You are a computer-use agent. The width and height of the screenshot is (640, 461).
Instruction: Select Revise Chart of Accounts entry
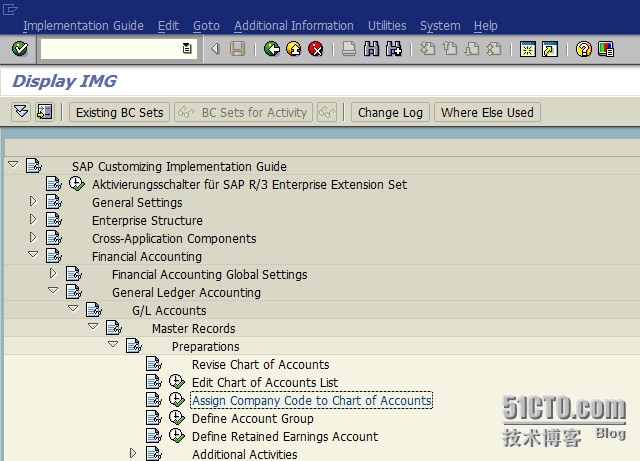(260, 364)
